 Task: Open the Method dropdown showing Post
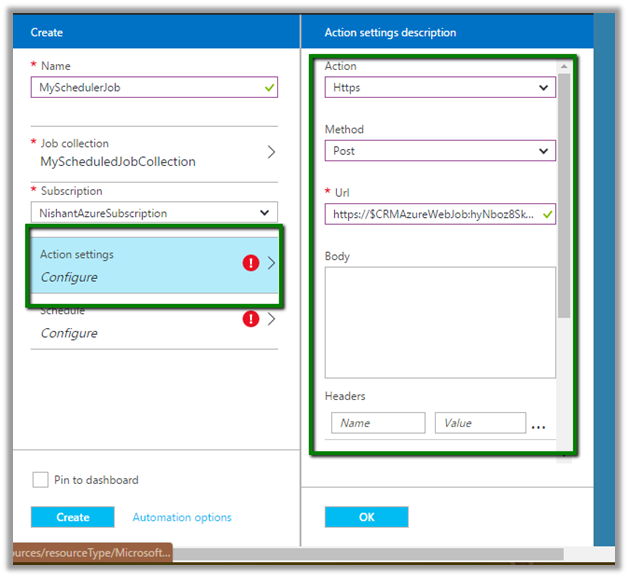point(440,151)
